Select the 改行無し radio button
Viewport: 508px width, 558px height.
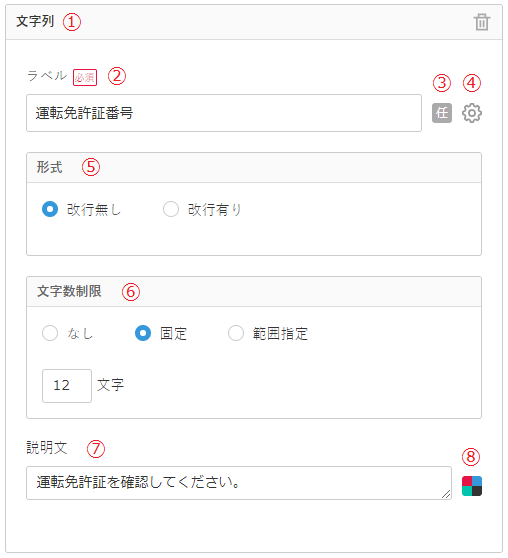coord(50,209)
